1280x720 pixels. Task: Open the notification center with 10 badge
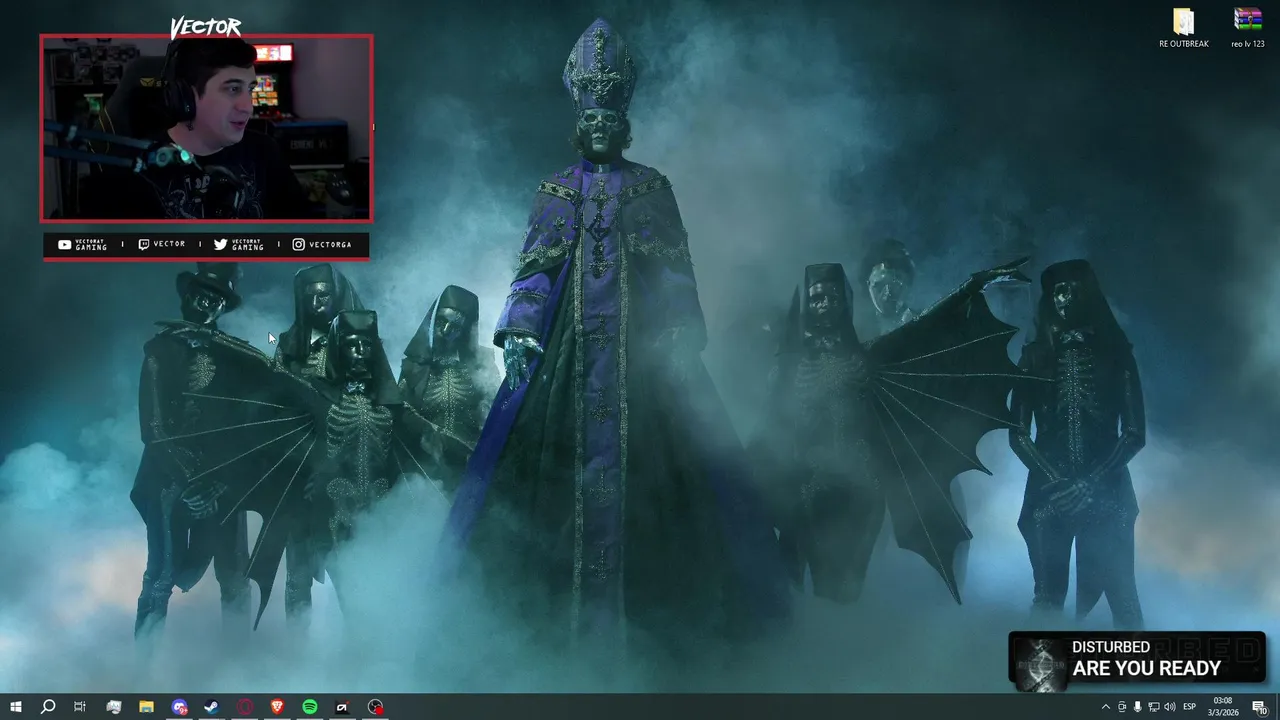click(1260, 707)
